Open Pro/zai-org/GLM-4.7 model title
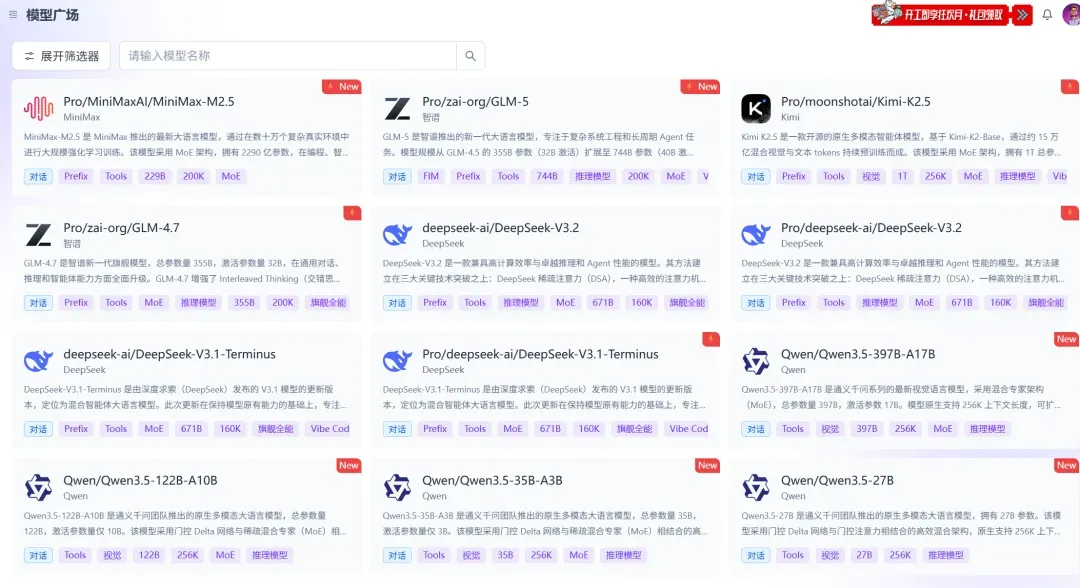The height and width of the screenshot is (588, 1080). click(121, 228)
